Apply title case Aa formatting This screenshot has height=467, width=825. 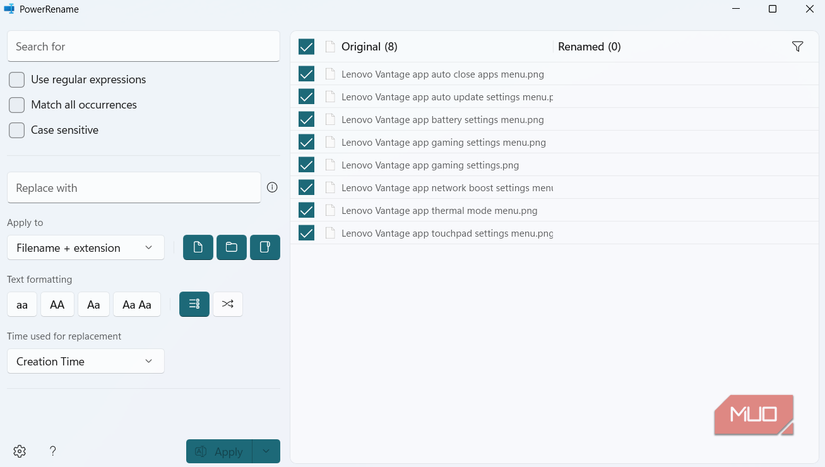pos(94,304)
